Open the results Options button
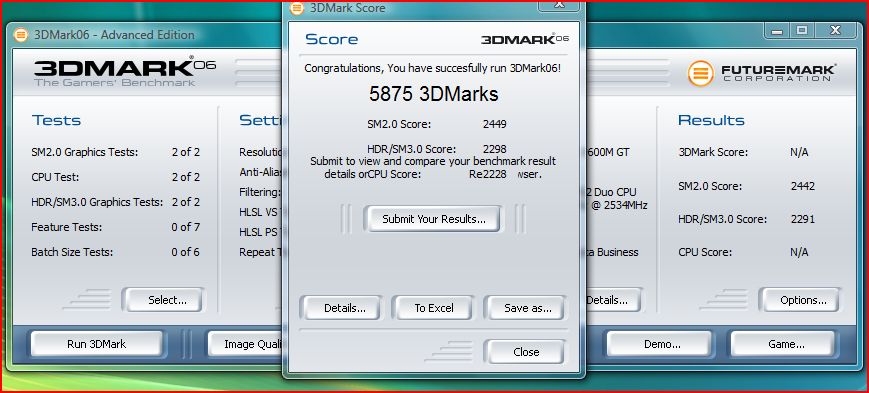The height and width of the screenshot is (393, 869). point(801,300)
